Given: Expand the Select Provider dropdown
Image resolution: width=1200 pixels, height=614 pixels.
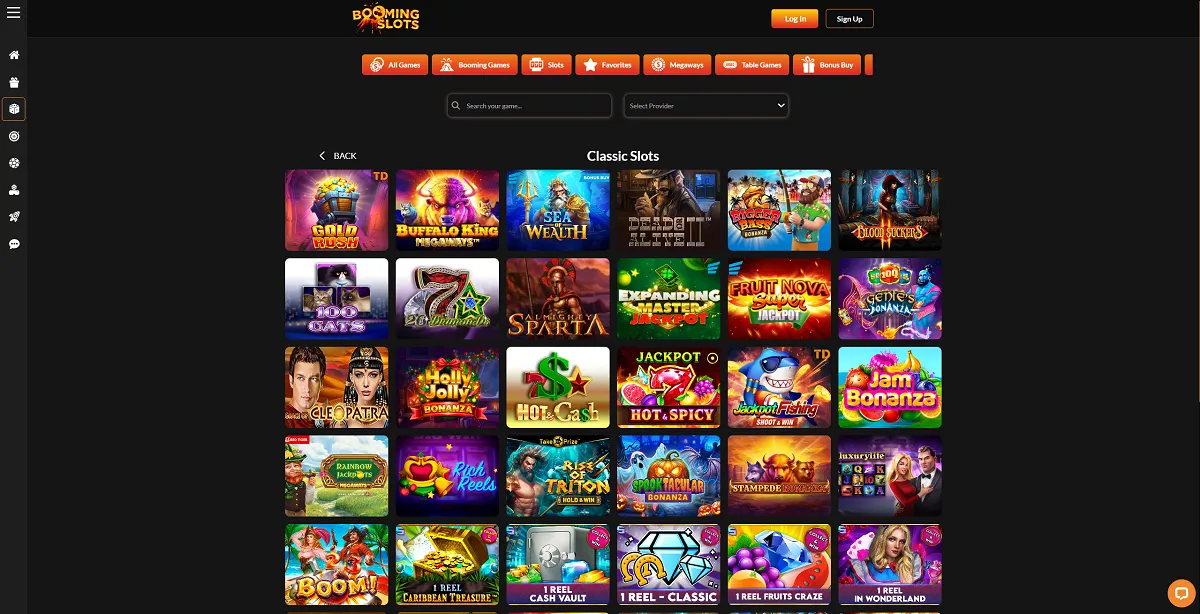Looking at the screenshot, I should pyautogui.click(x=706, y=105).
